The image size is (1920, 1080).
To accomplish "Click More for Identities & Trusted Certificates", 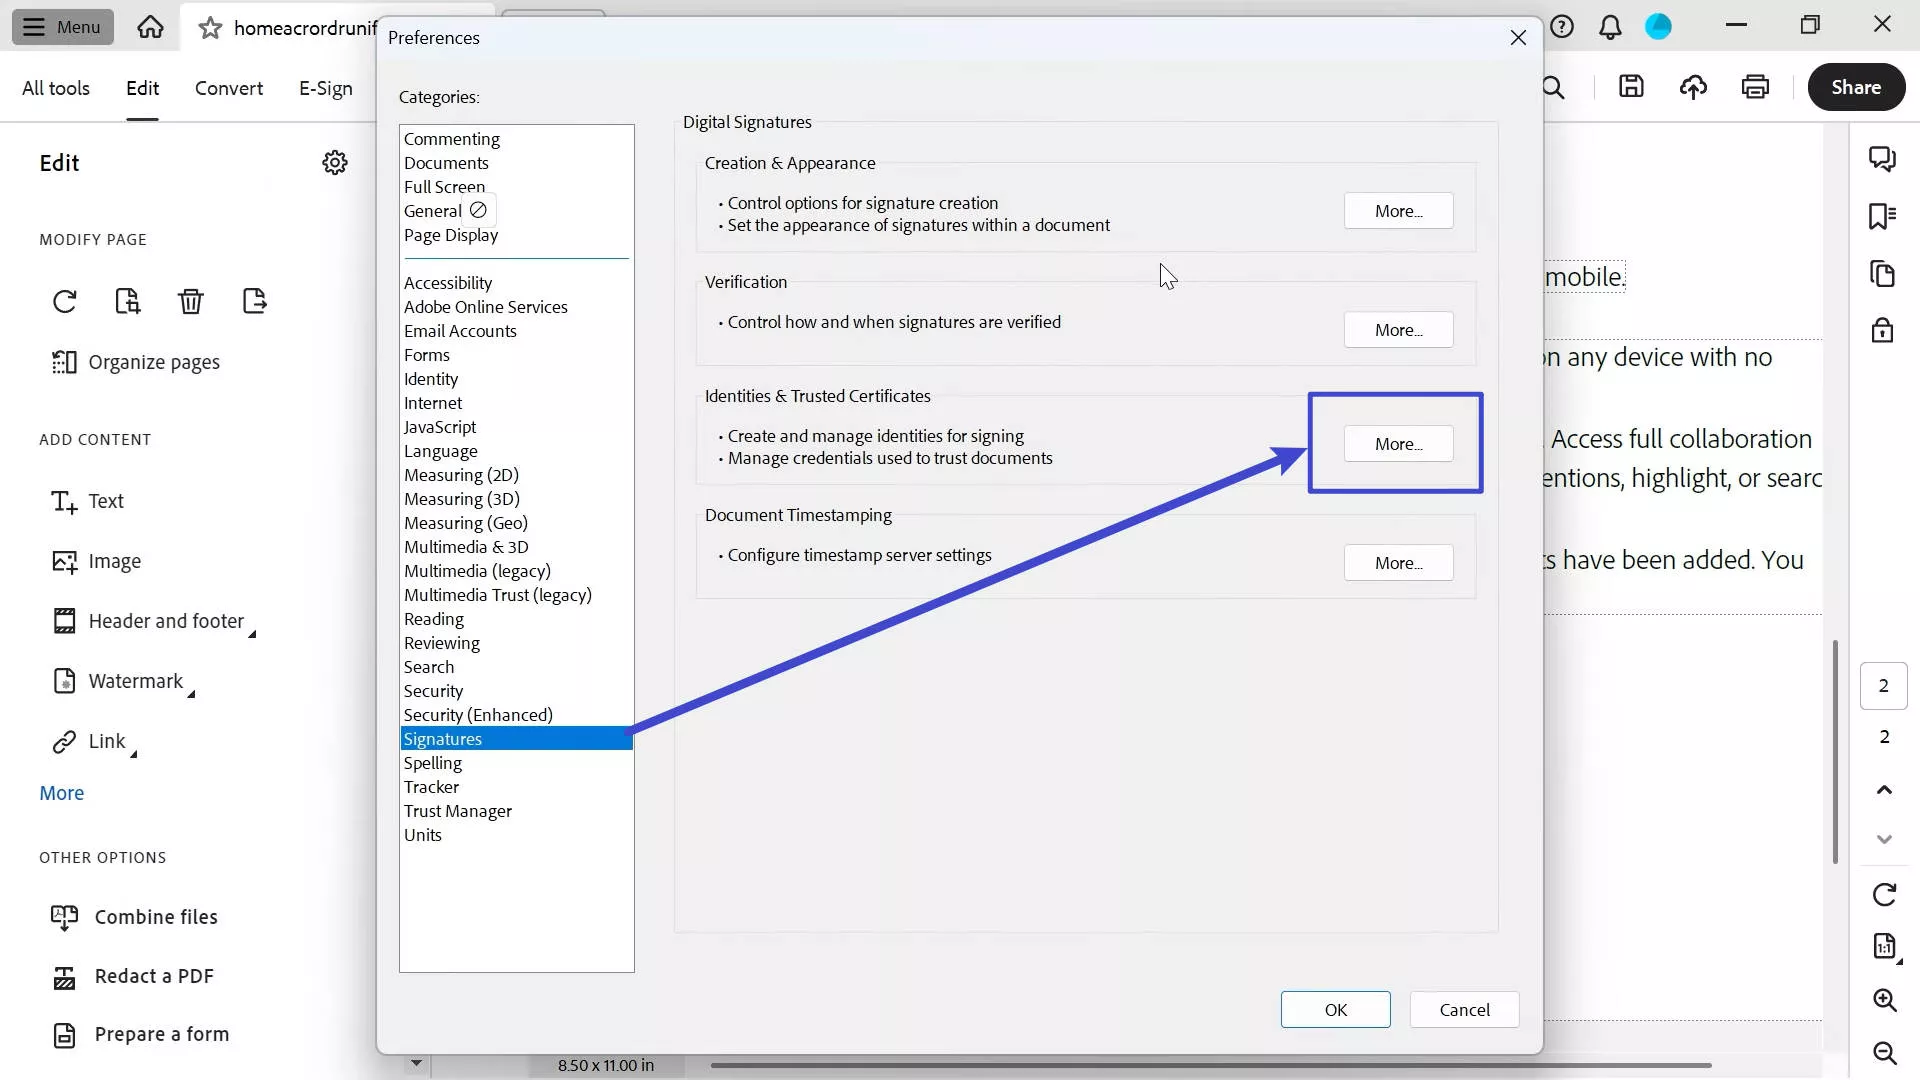I will [1398, 444].
